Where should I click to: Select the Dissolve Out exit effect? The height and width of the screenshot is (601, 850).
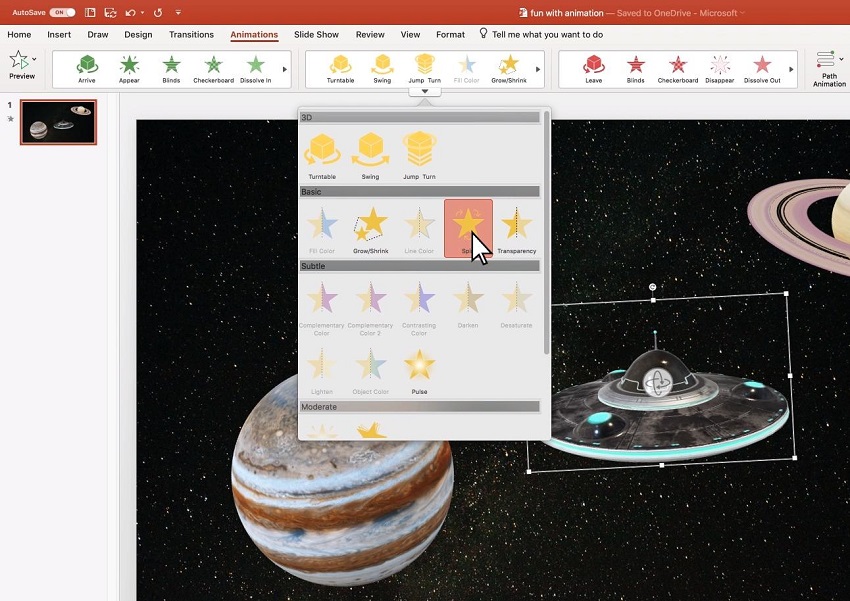pyautogui.click(x=762, y=68)
